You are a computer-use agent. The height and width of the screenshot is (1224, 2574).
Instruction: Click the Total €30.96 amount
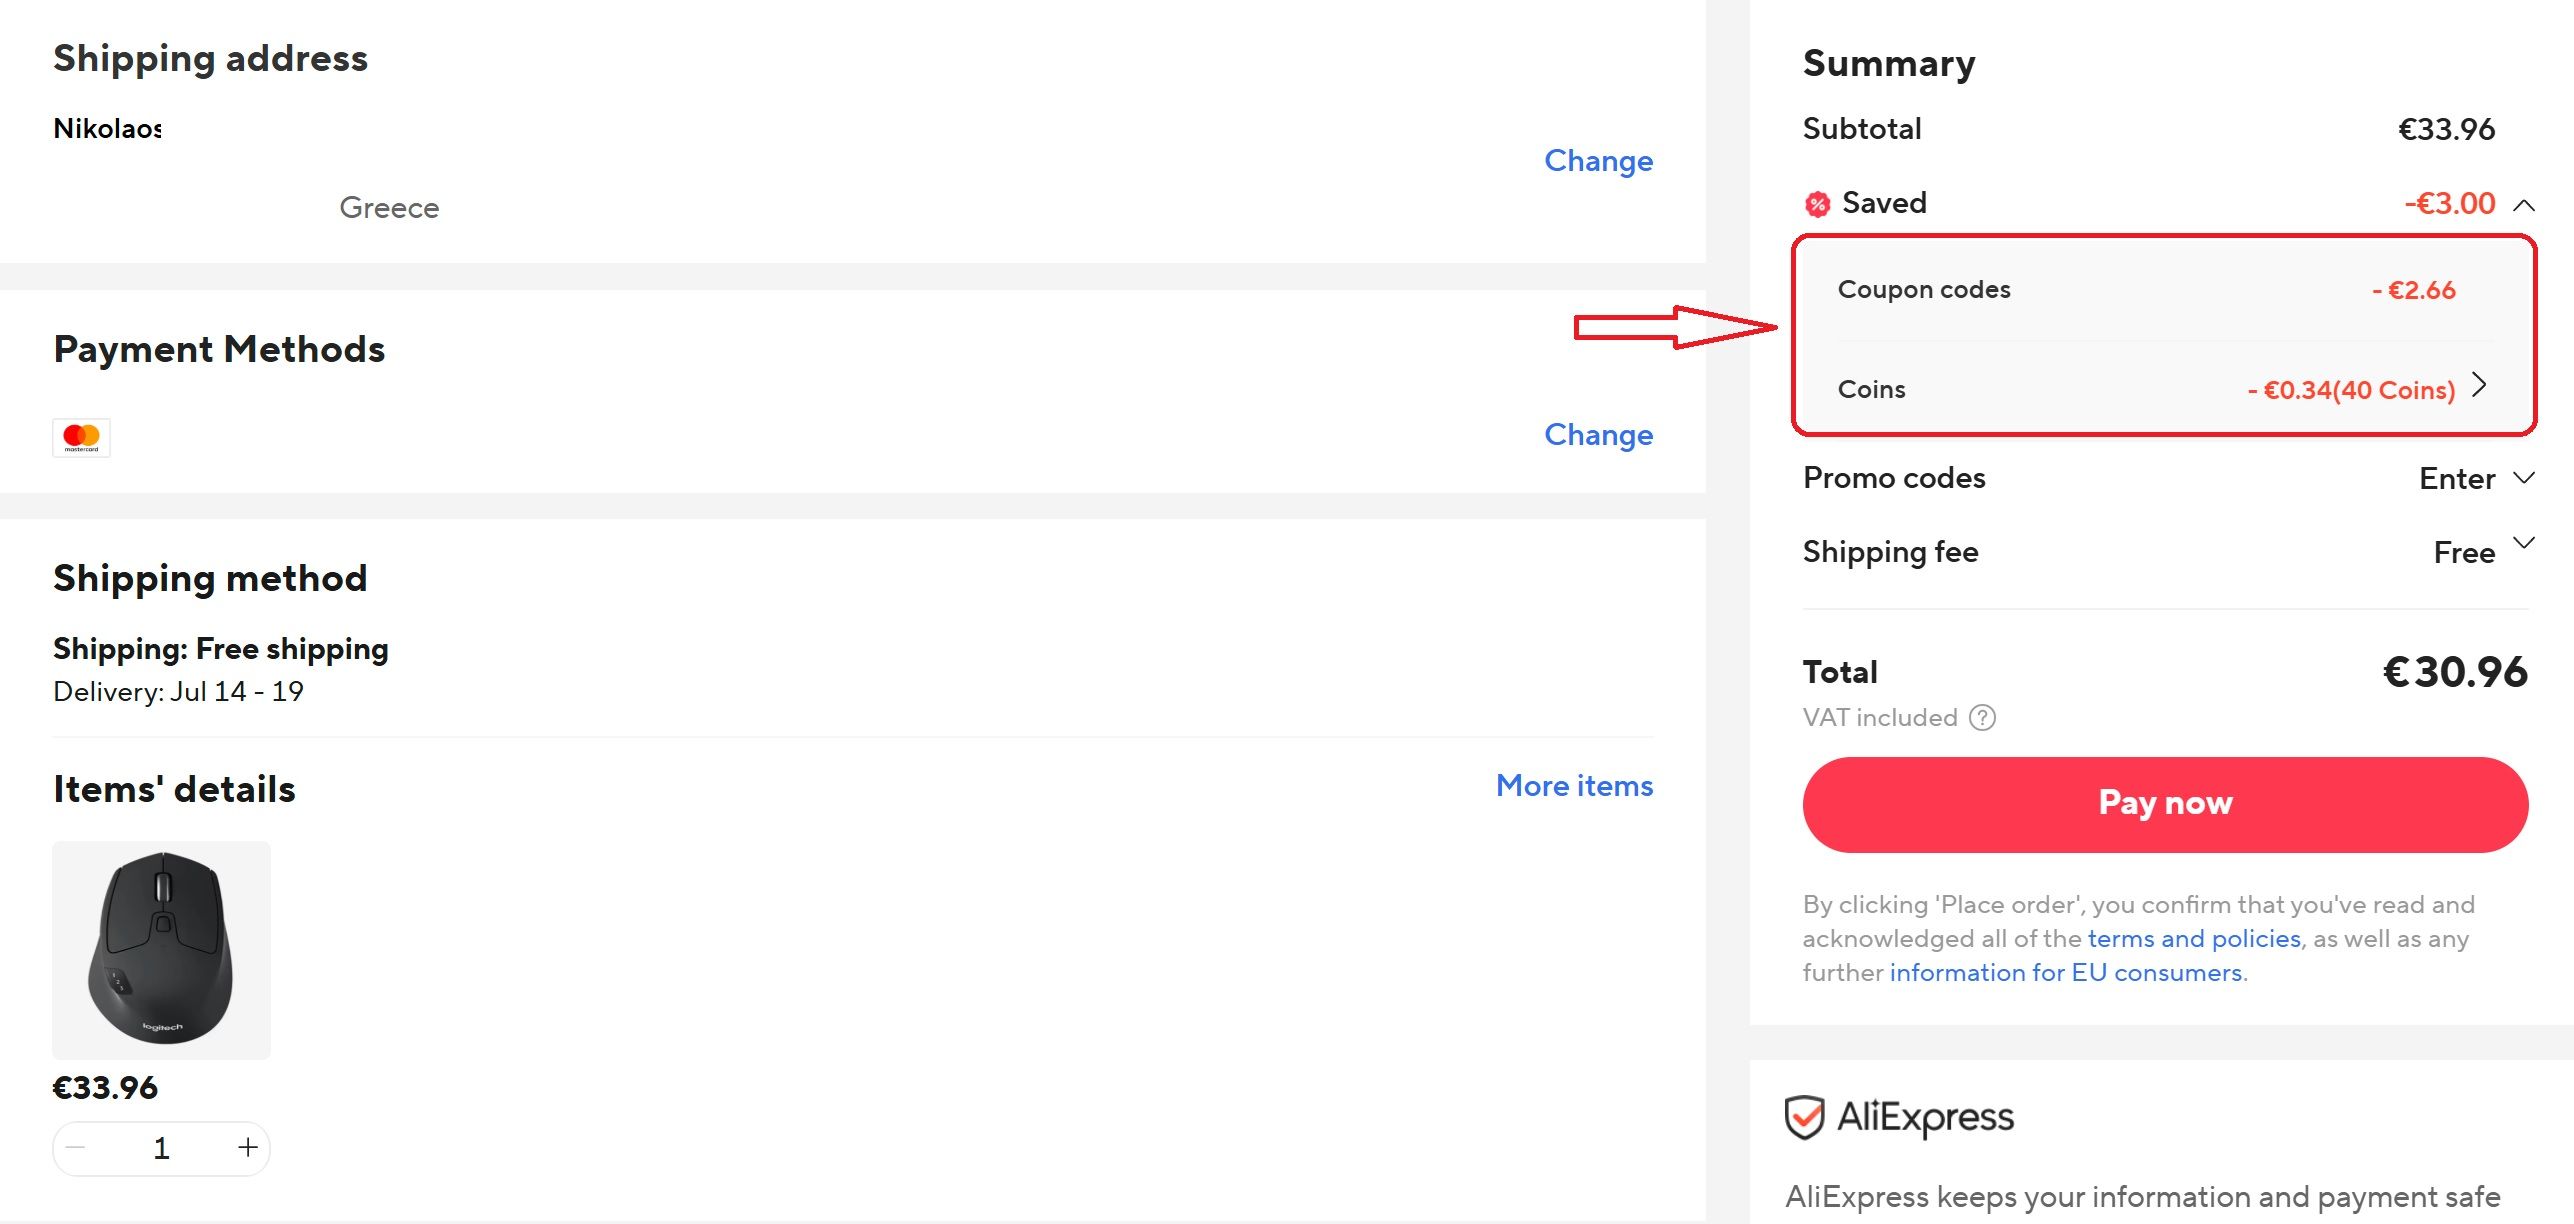(2455, 672)
